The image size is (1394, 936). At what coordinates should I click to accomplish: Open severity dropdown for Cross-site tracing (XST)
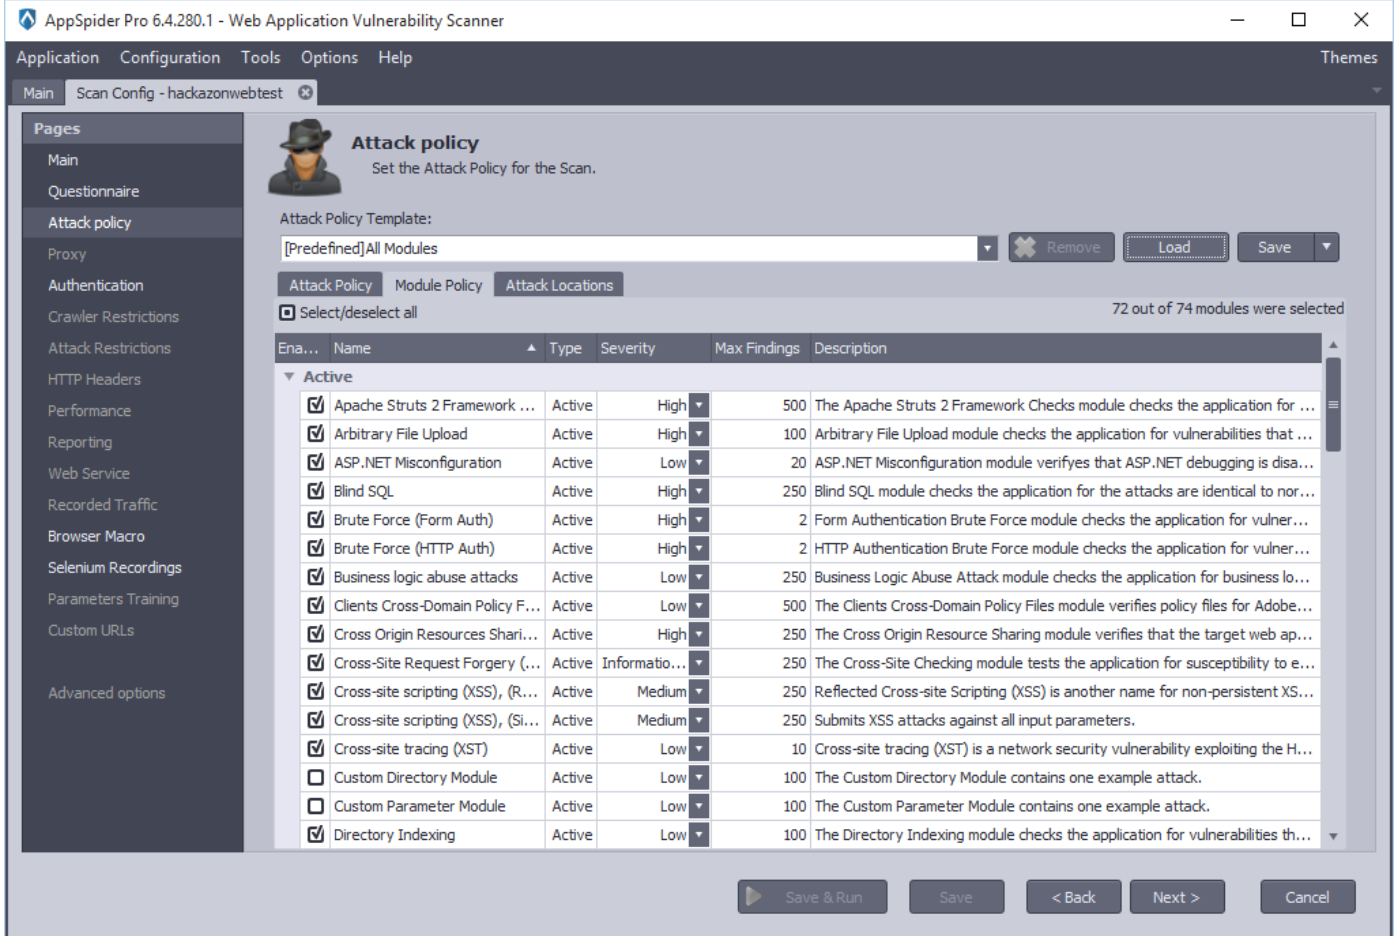pyautogui.click(x=699, y=748)
